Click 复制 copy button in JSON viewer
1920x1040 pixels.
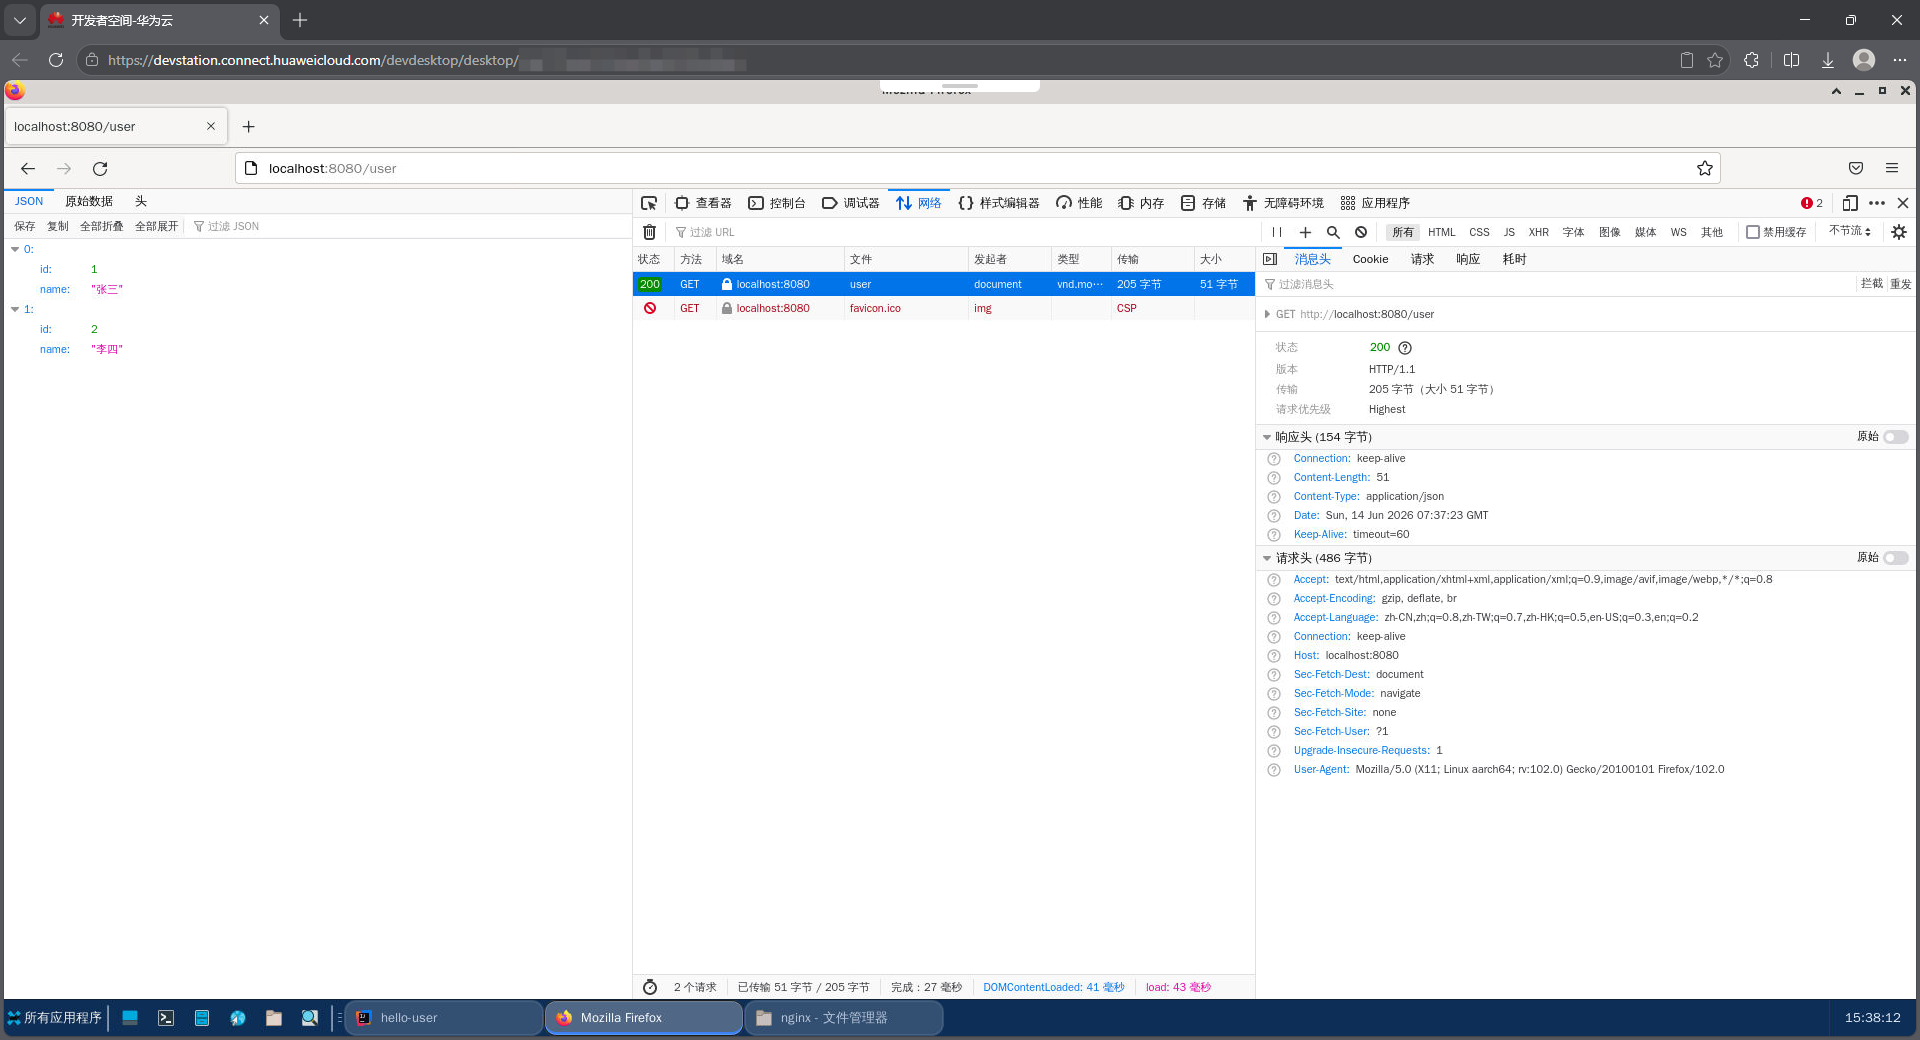pos(58,226)
